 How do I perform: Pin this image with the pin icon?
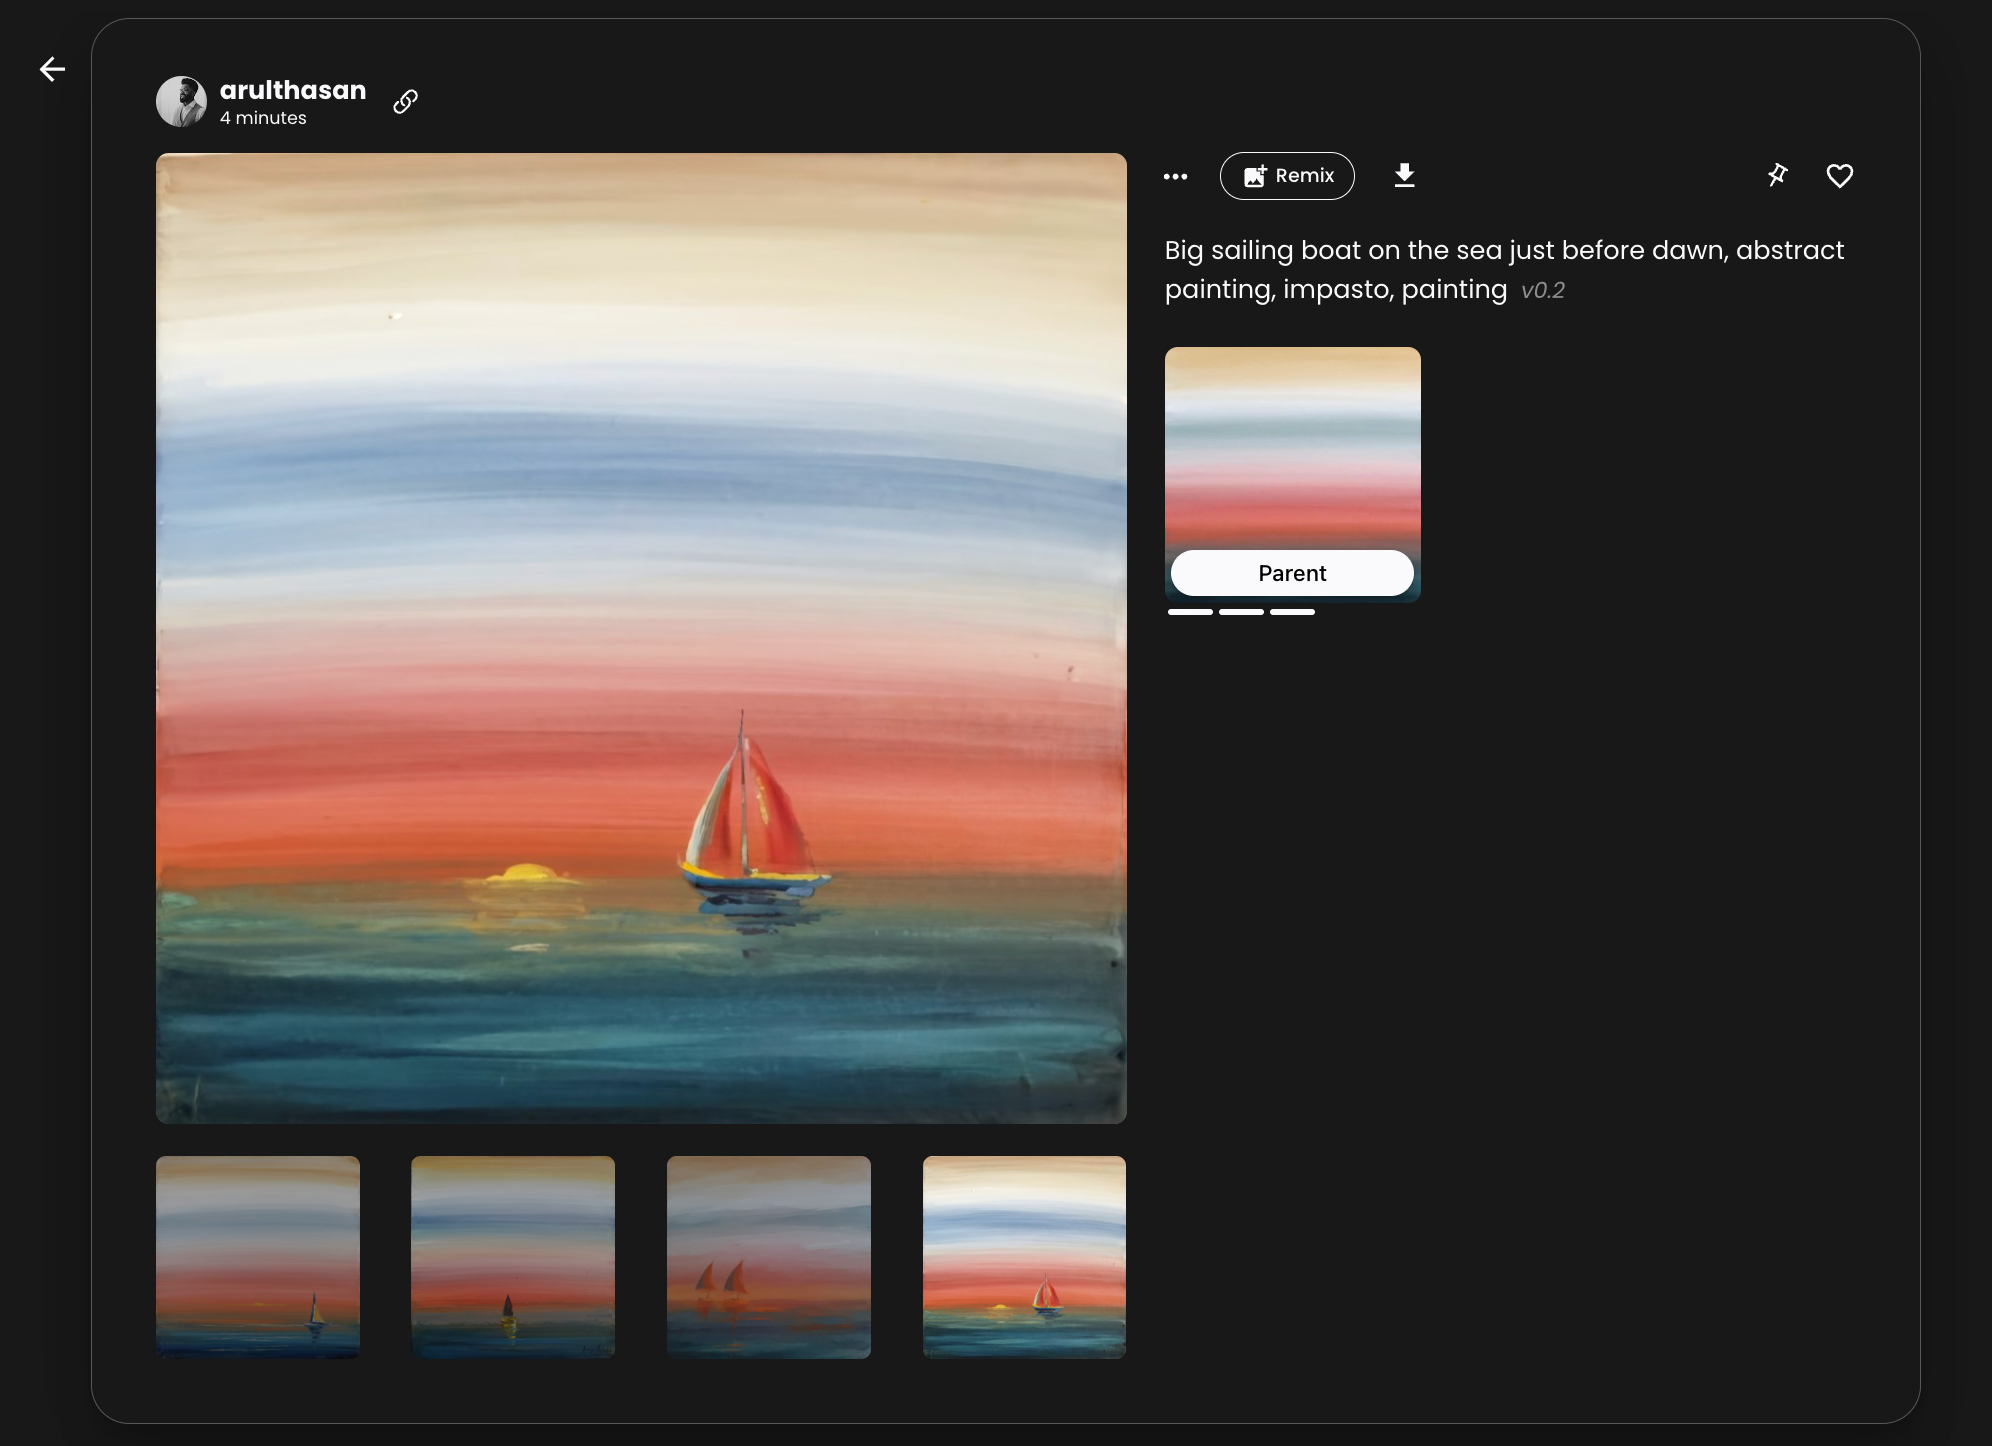pyautogui.click(x=1777, y=176)
